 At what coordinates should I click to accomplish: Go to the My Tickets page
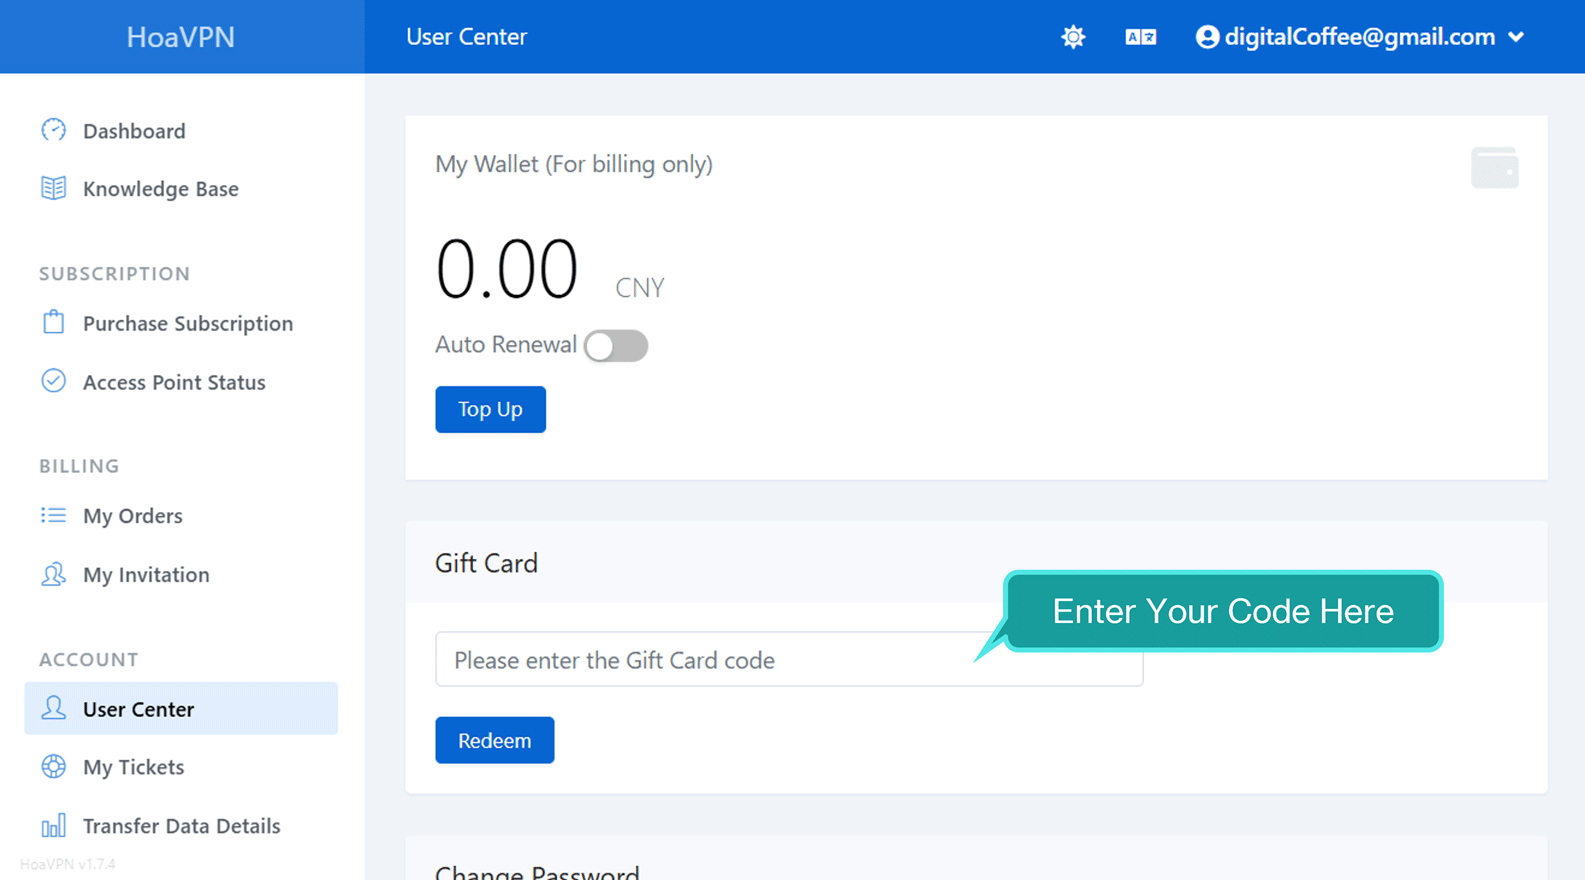134,767
